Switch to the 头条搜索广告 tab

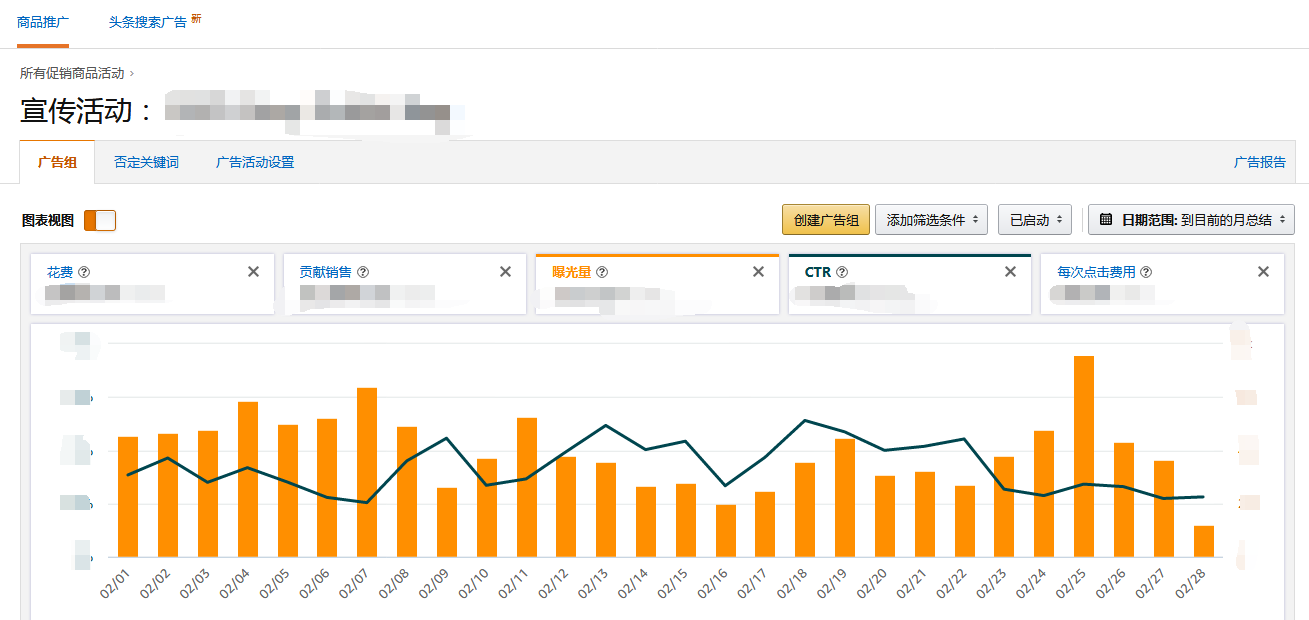(x=146, y=20)
